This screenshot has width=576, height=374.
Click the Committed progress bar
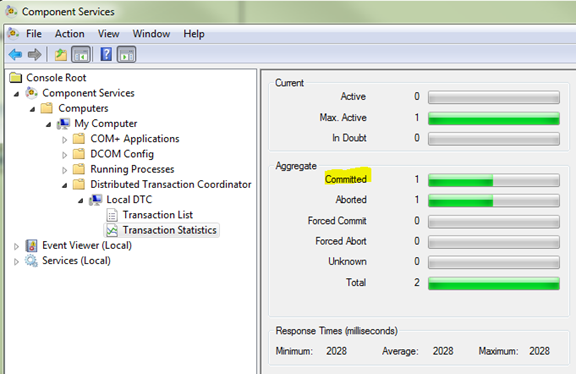[494, 180]
